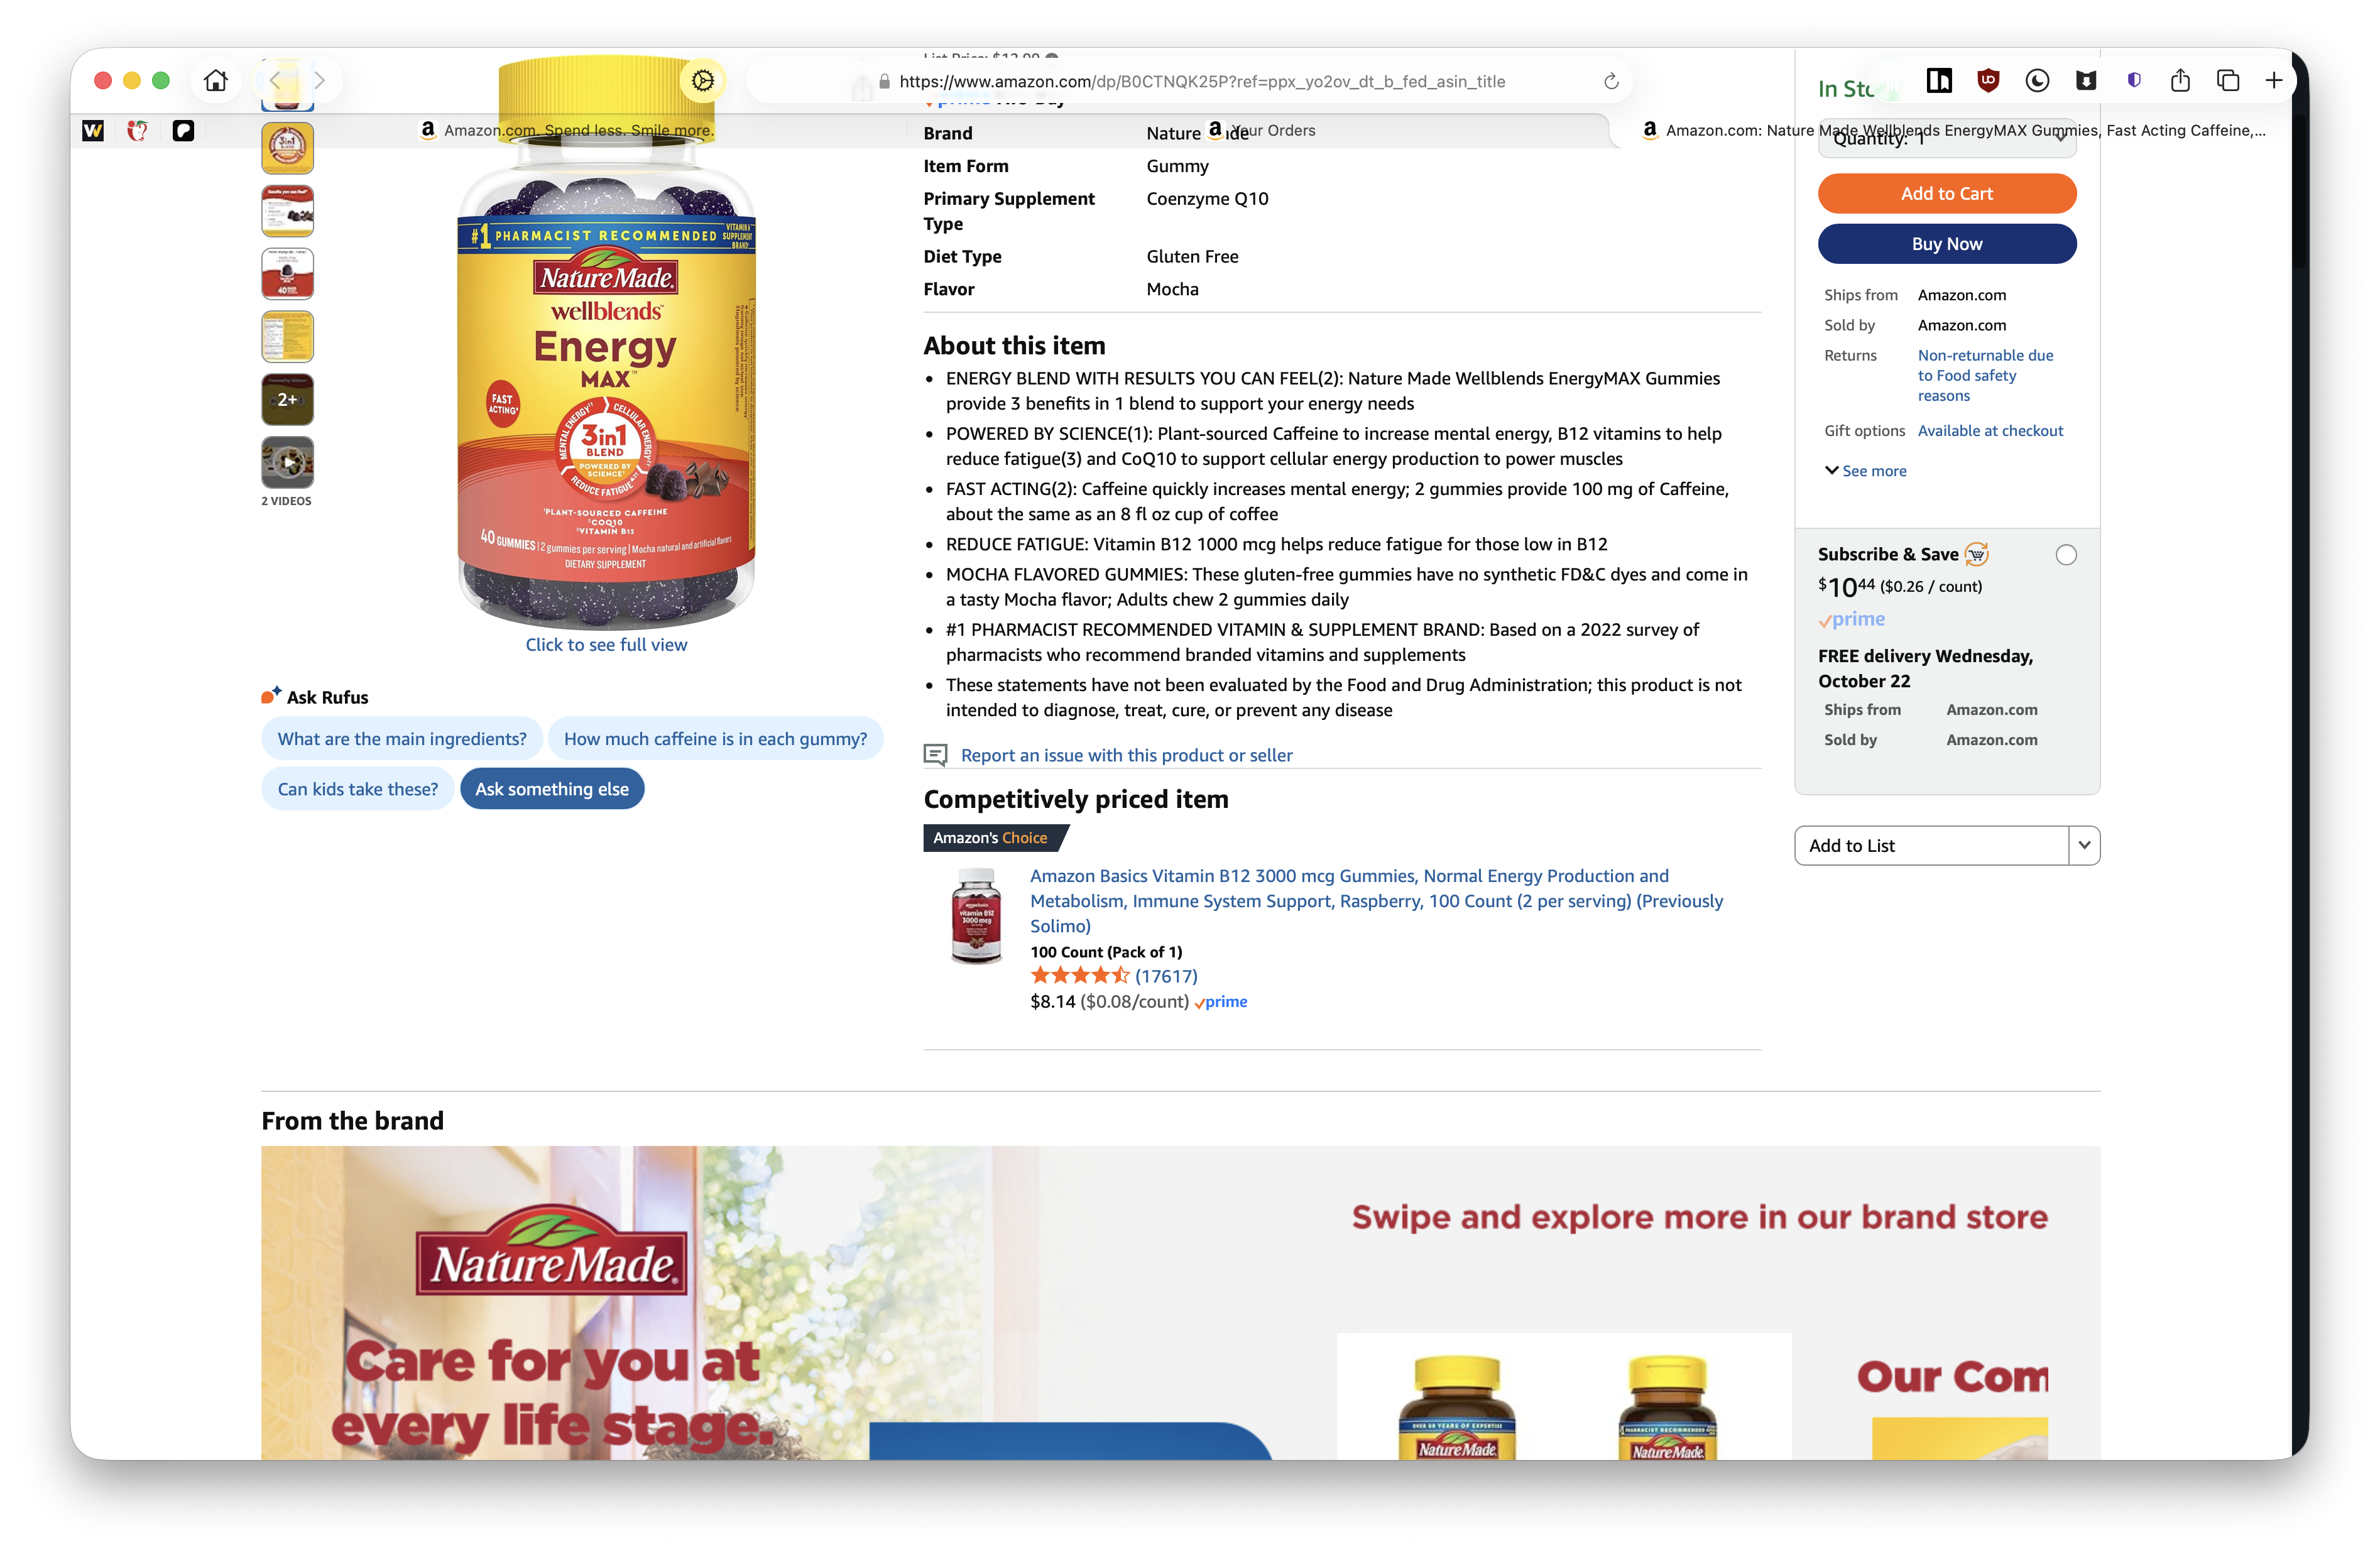Open the 2 Videos thumbnail
This screenshot has height=1553, width=2380.
[x=287, y=462]
